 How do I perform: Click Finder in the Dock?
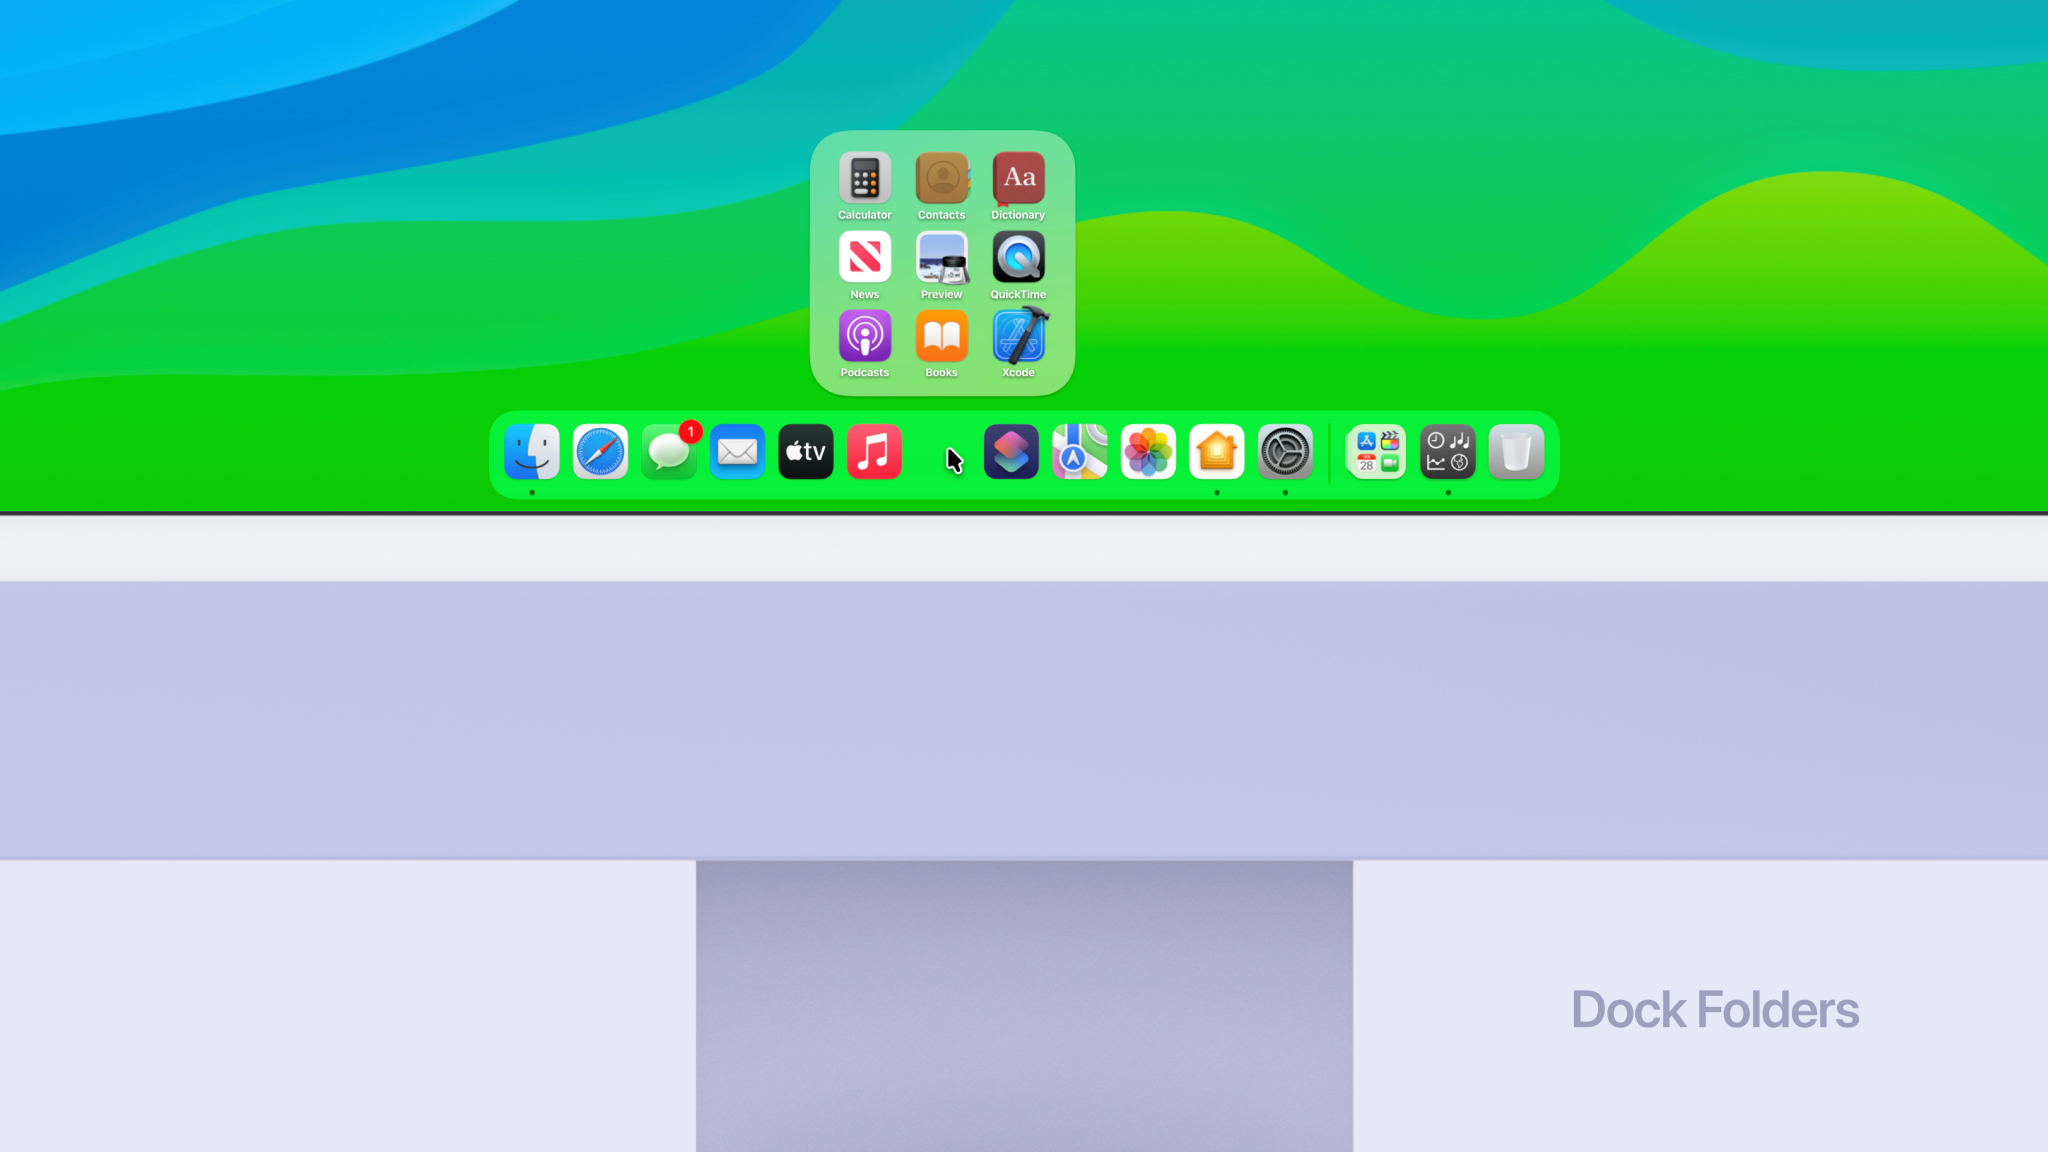[x=532, y=452]
